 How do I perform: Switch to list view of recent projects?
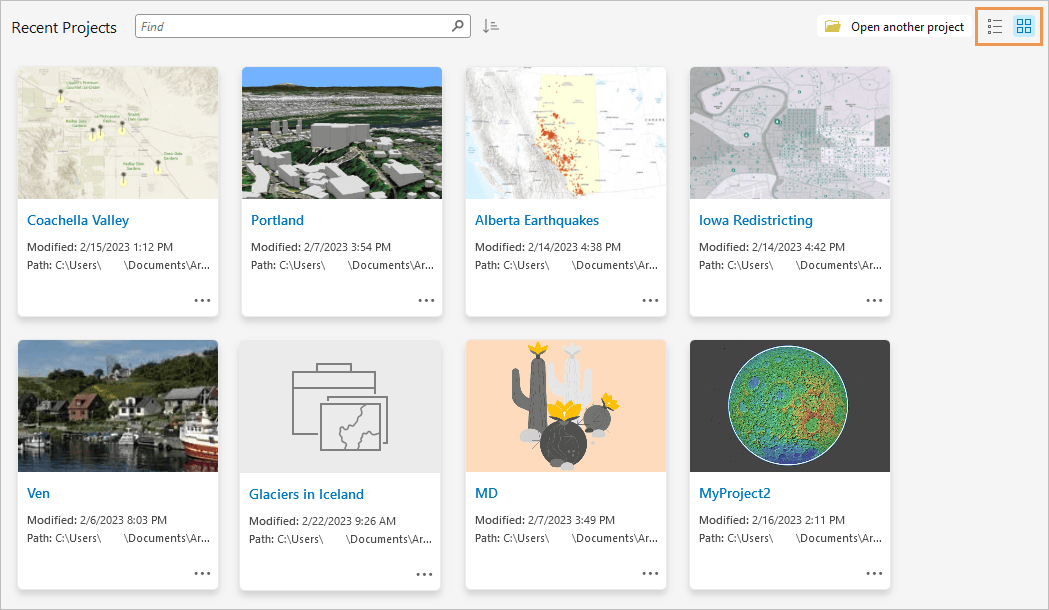[x=994, y=26]
